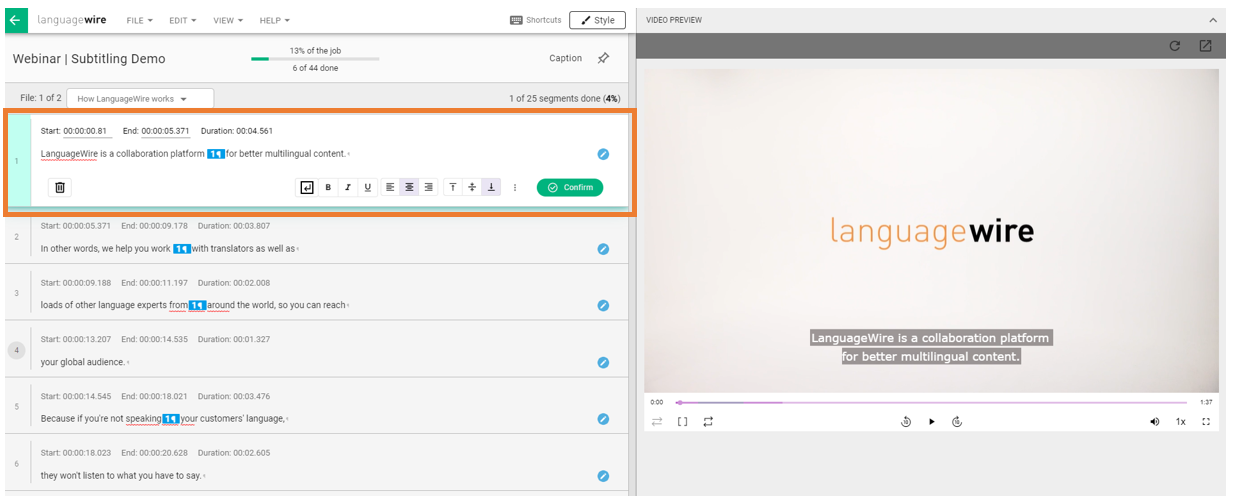Open the VIEW menu
Viewport: 1233px width, 503px height.
pos(226,20)
